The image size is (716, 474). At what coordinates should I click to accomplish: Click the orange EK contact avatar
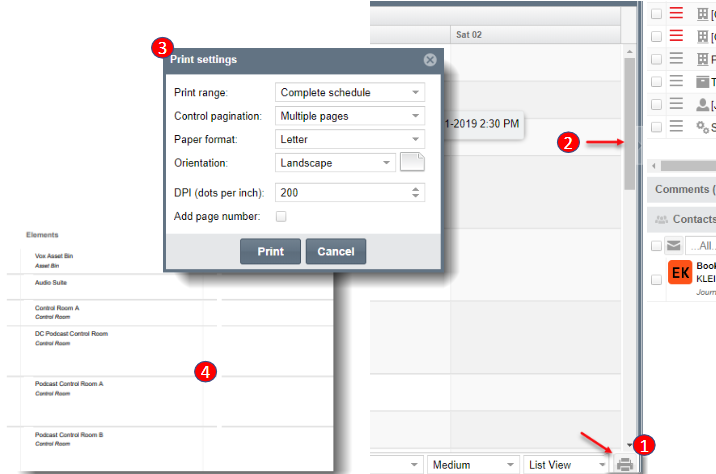[x=680, y=272]
